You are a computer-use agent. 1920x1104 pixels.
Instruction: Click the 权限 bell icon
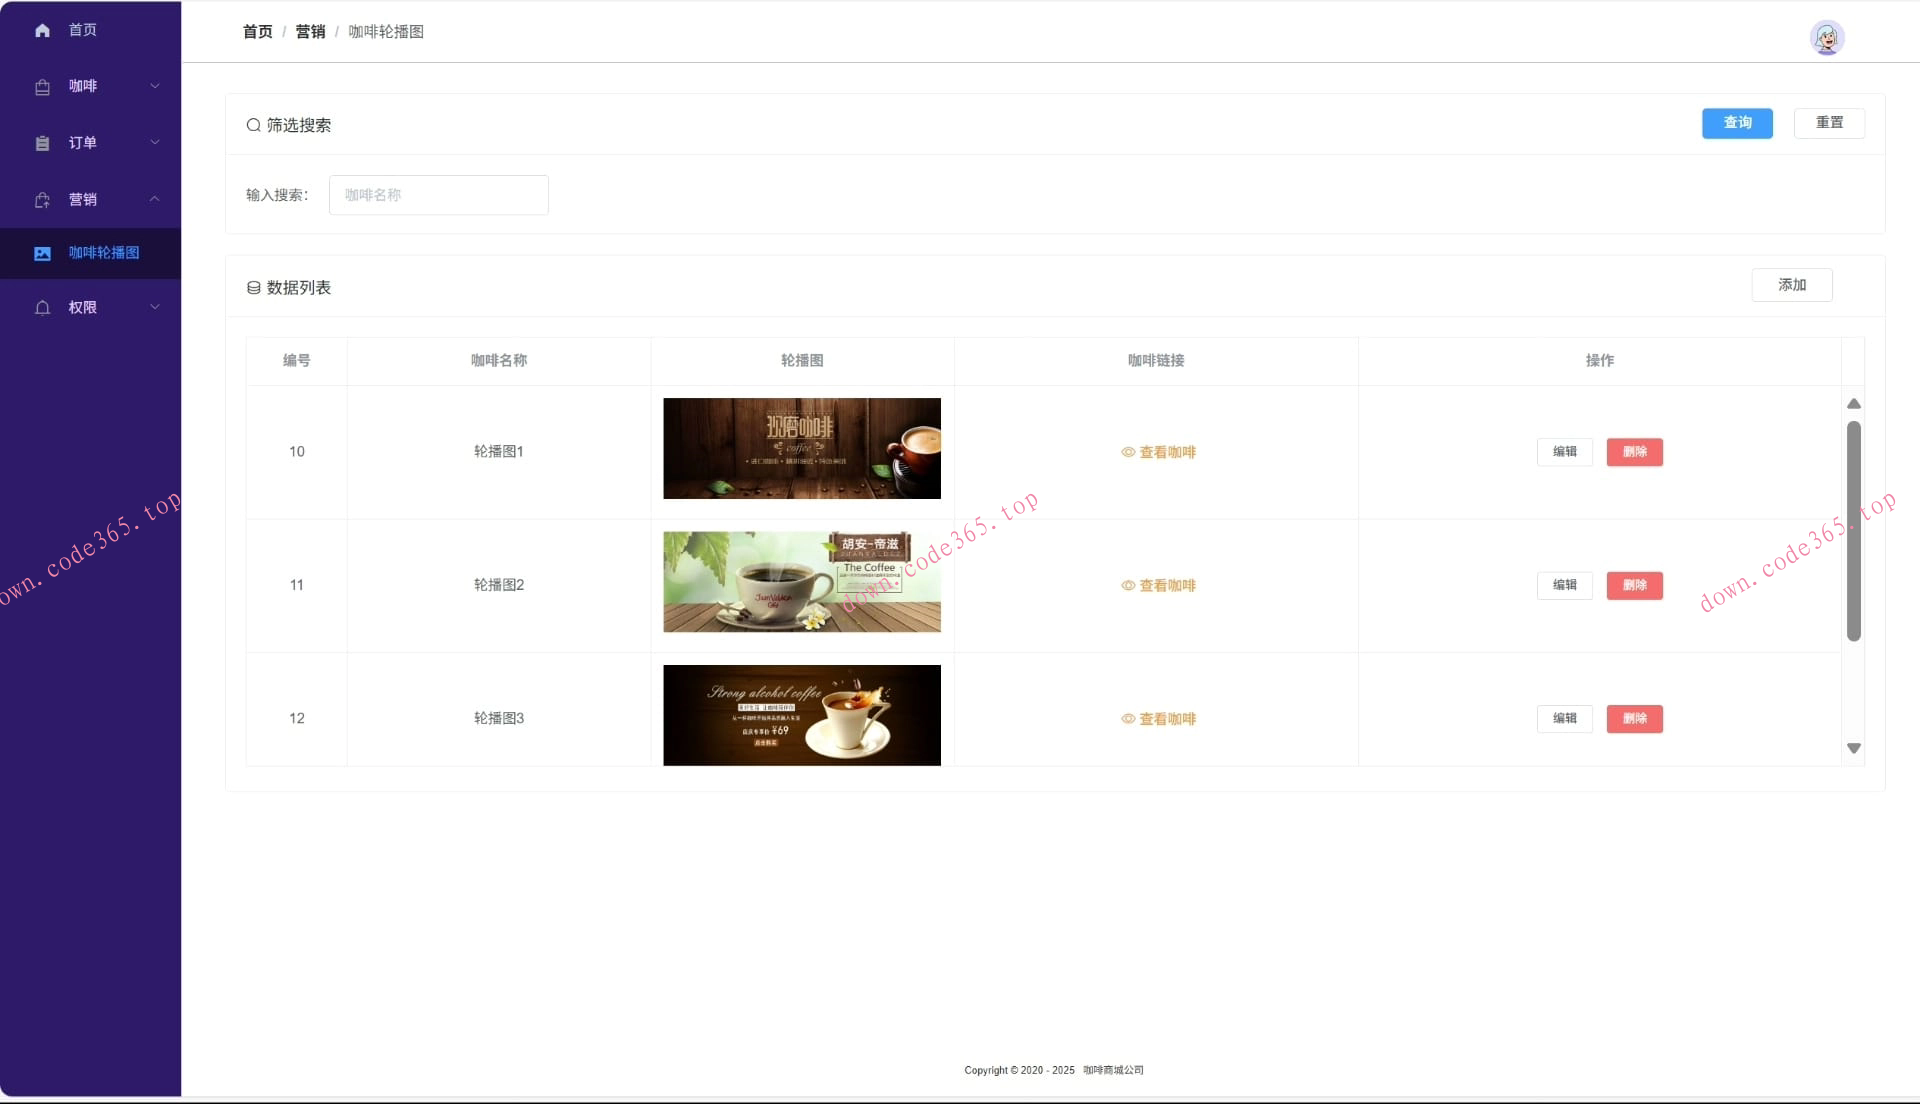coord(42,308)
